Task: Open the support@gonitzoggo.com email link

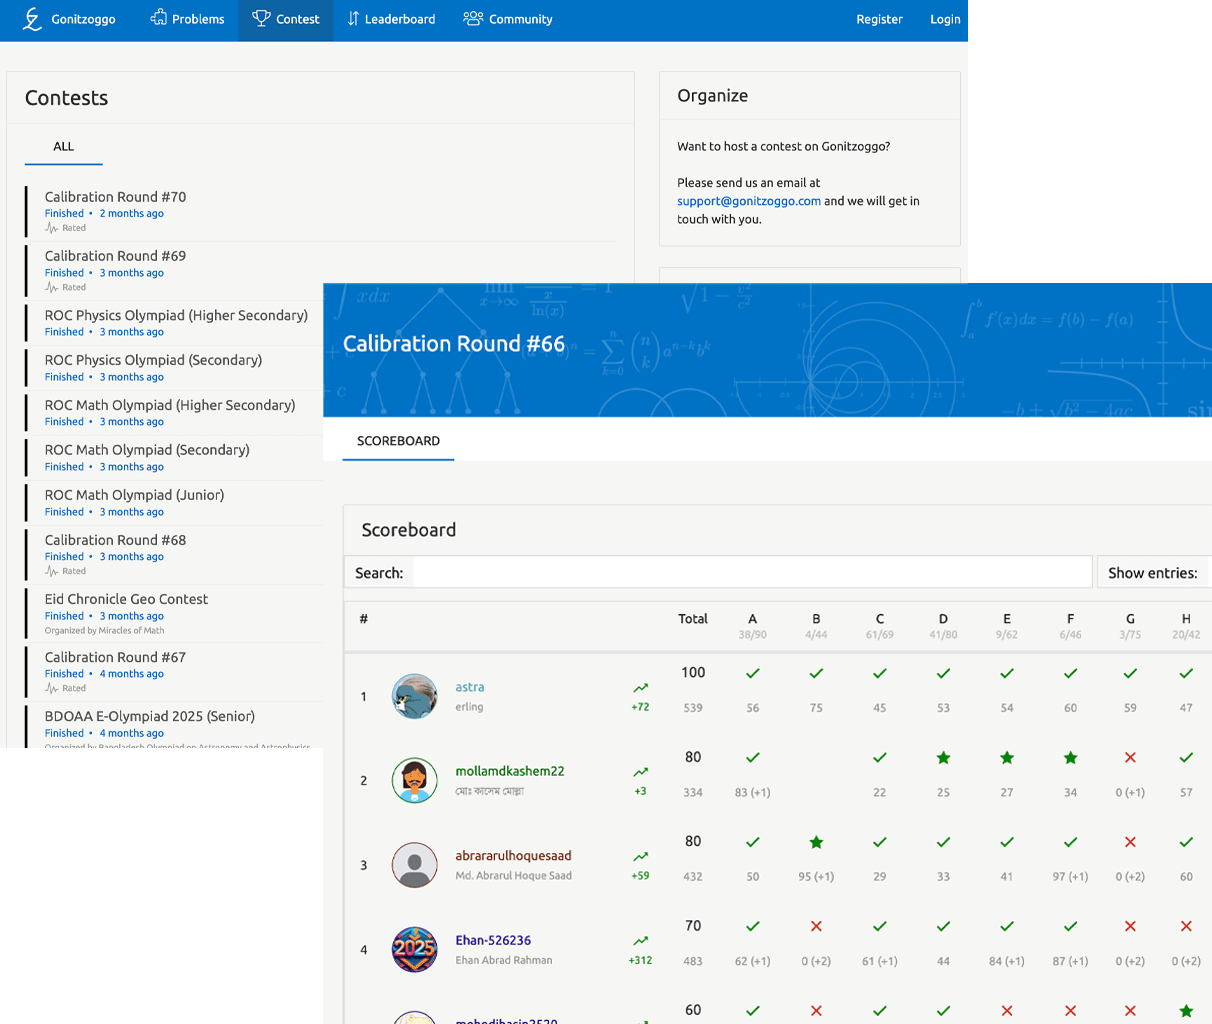Action: (x=749, y=200)
